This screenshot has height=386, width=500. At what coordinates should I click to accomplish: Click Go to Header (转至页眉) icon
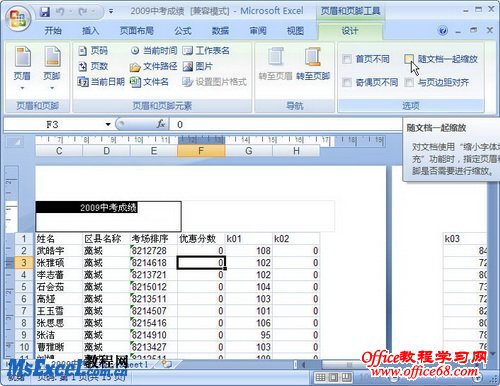coord(275,64)
